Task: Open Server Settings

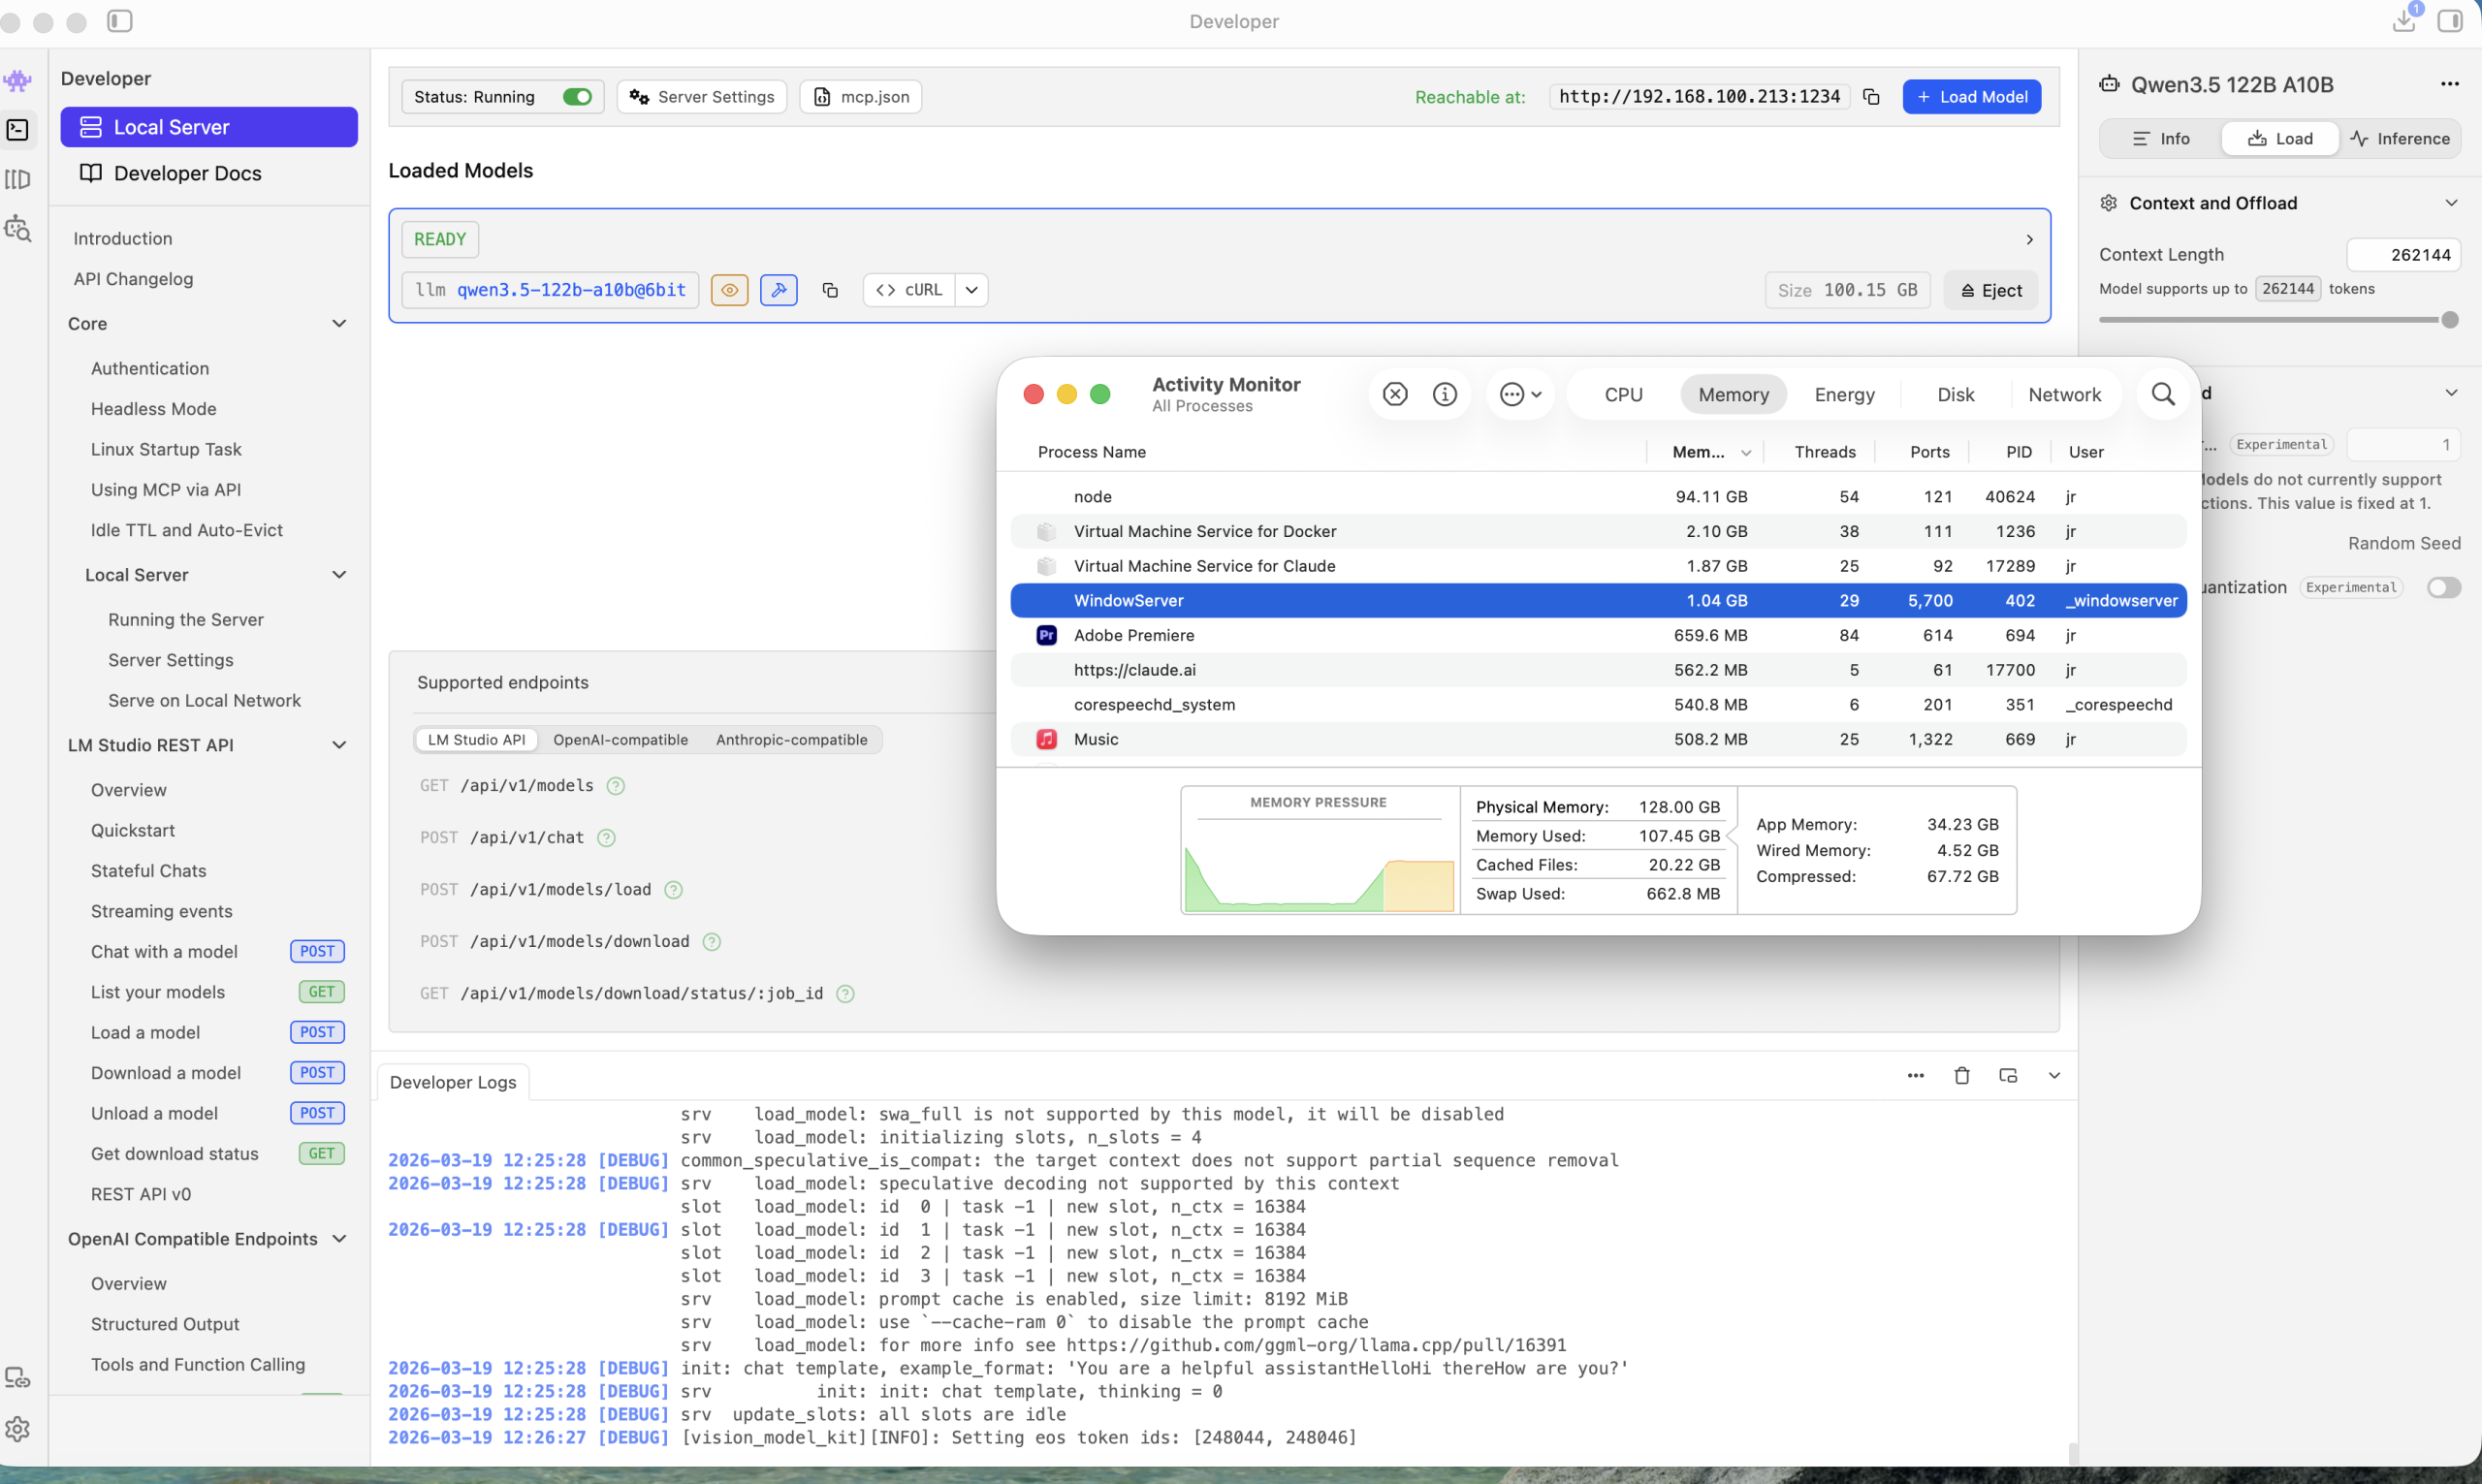Action: [702, 97]
